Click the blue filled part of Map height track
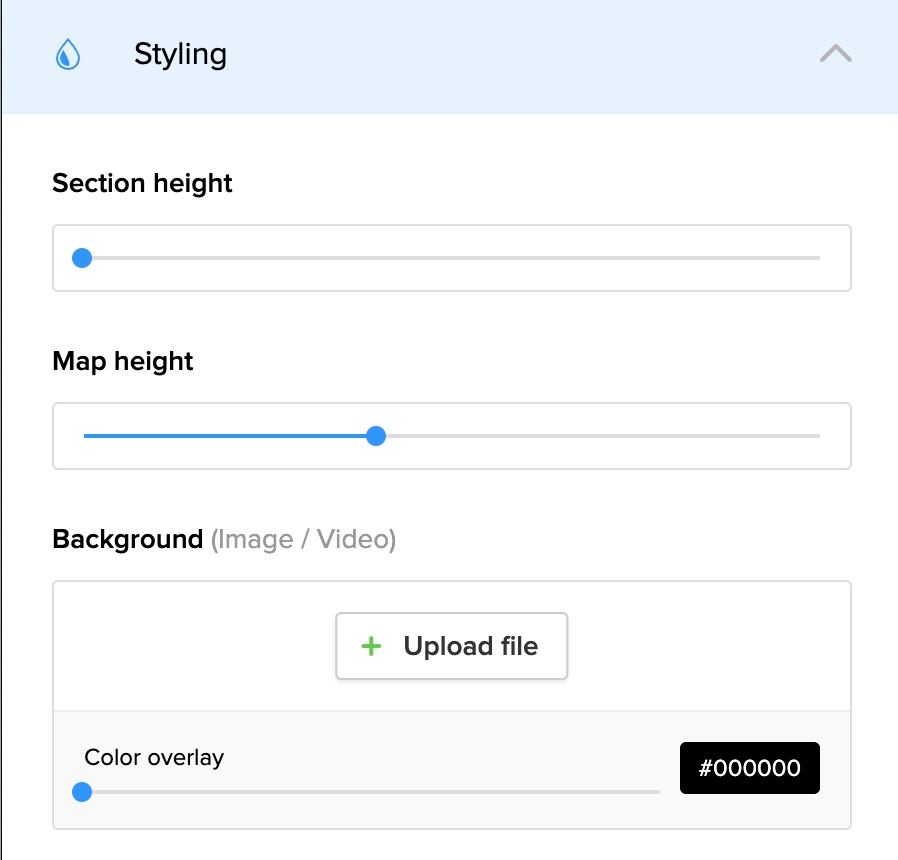898x860 pixels. click(230, 436)
